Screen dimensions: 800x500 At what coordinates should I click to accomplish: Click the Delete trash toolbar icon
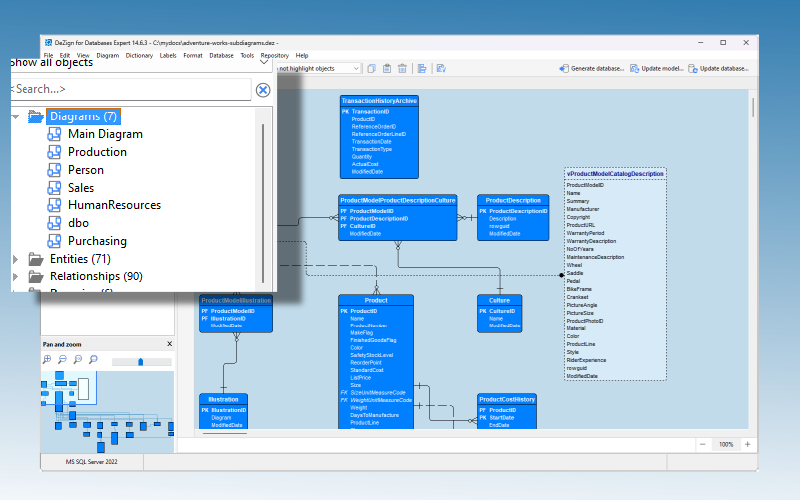pos(403,68)
